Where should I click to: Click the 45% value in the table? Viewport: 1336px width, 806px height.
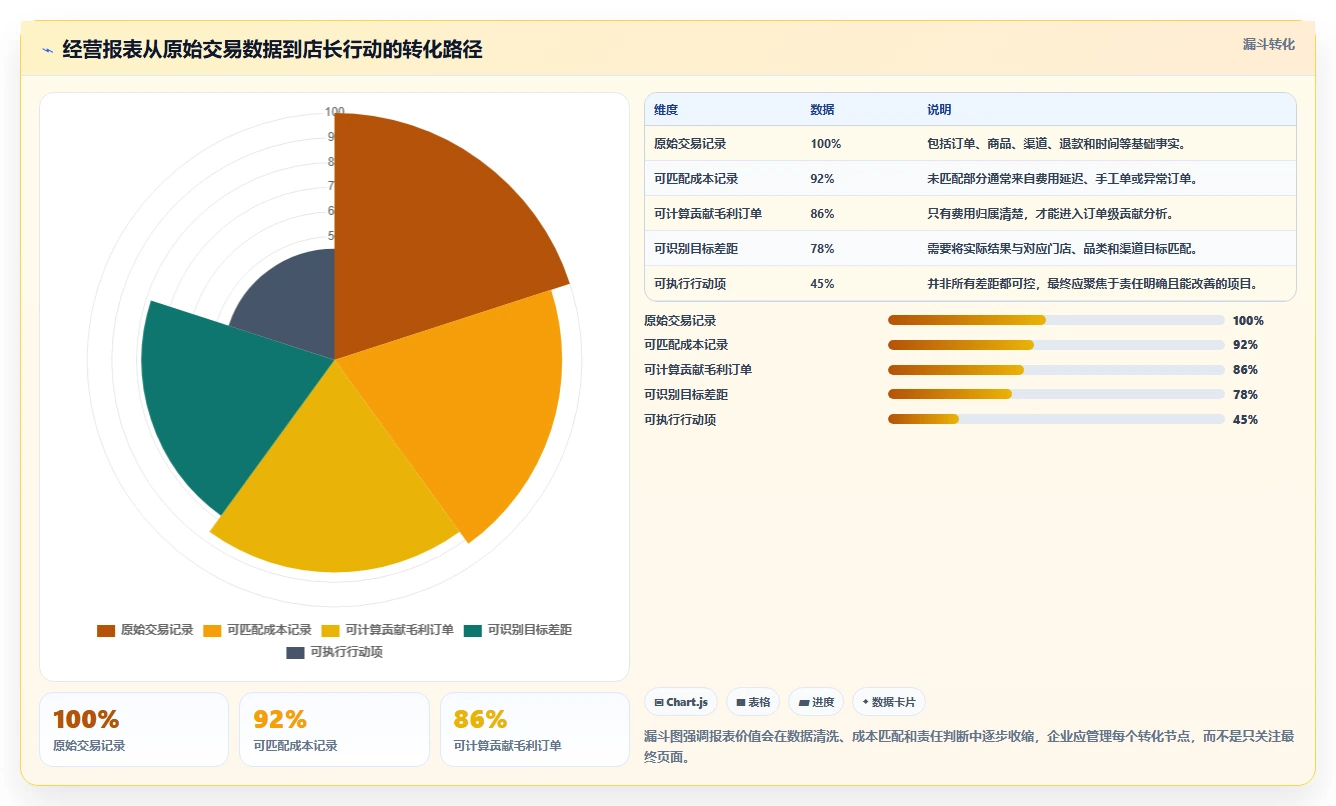pyautogui.click(x=822, y=284)
